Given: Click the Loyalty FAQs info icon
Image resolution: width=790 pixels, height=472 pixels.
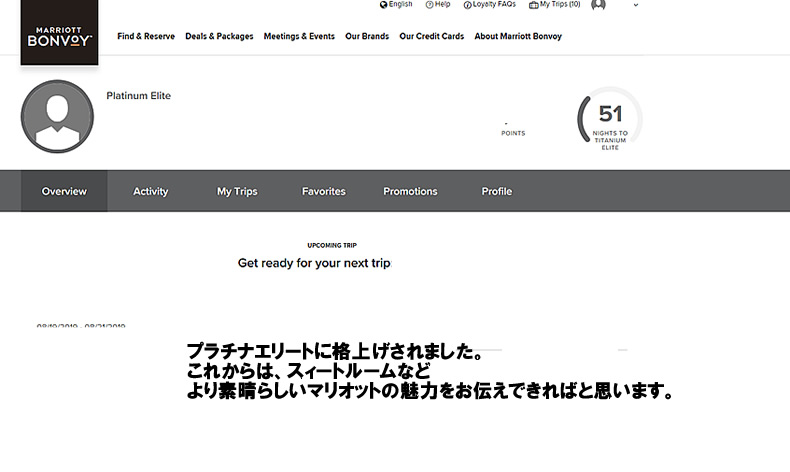Looking at the screenshot, I should tap(468, 5).
